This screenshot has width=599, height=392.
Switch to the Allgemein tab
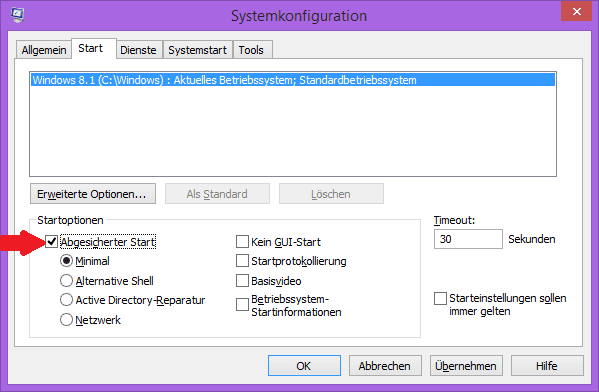[44, 50]
